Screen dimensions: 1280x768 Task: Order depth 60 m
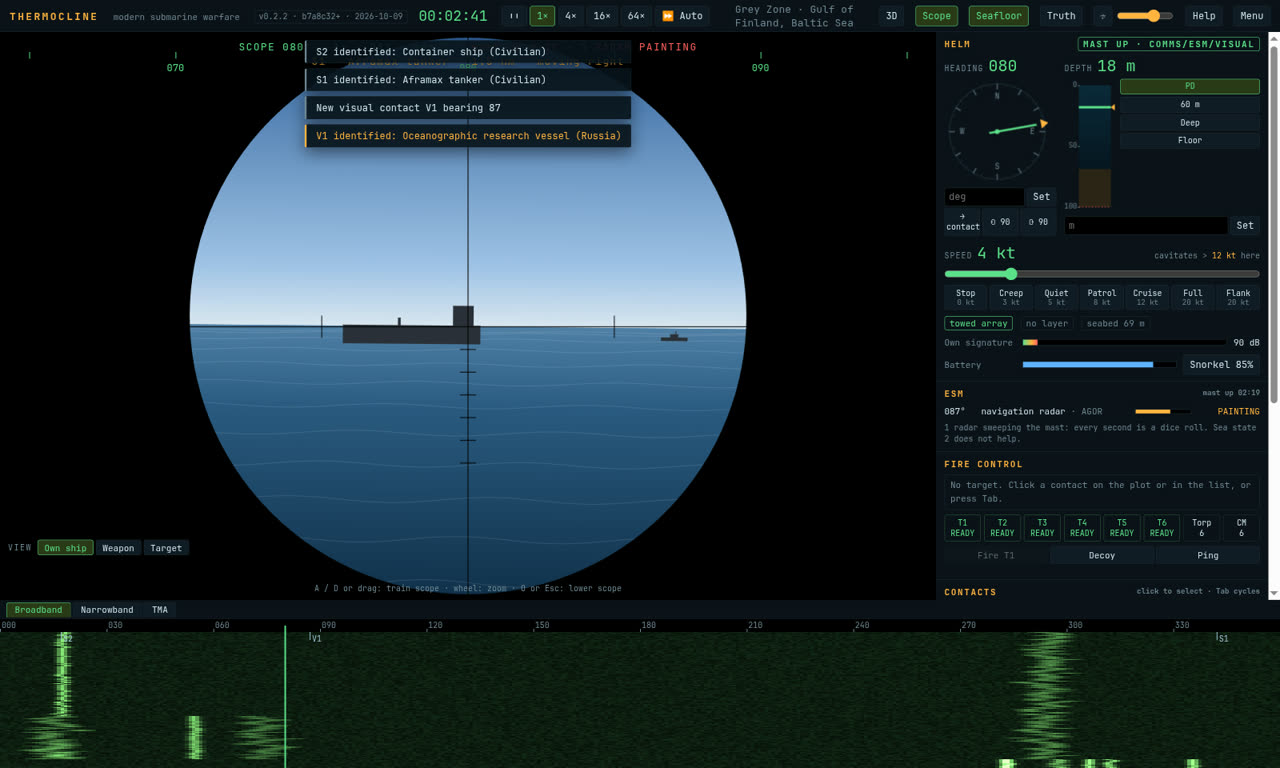(x=1190, y=105)
